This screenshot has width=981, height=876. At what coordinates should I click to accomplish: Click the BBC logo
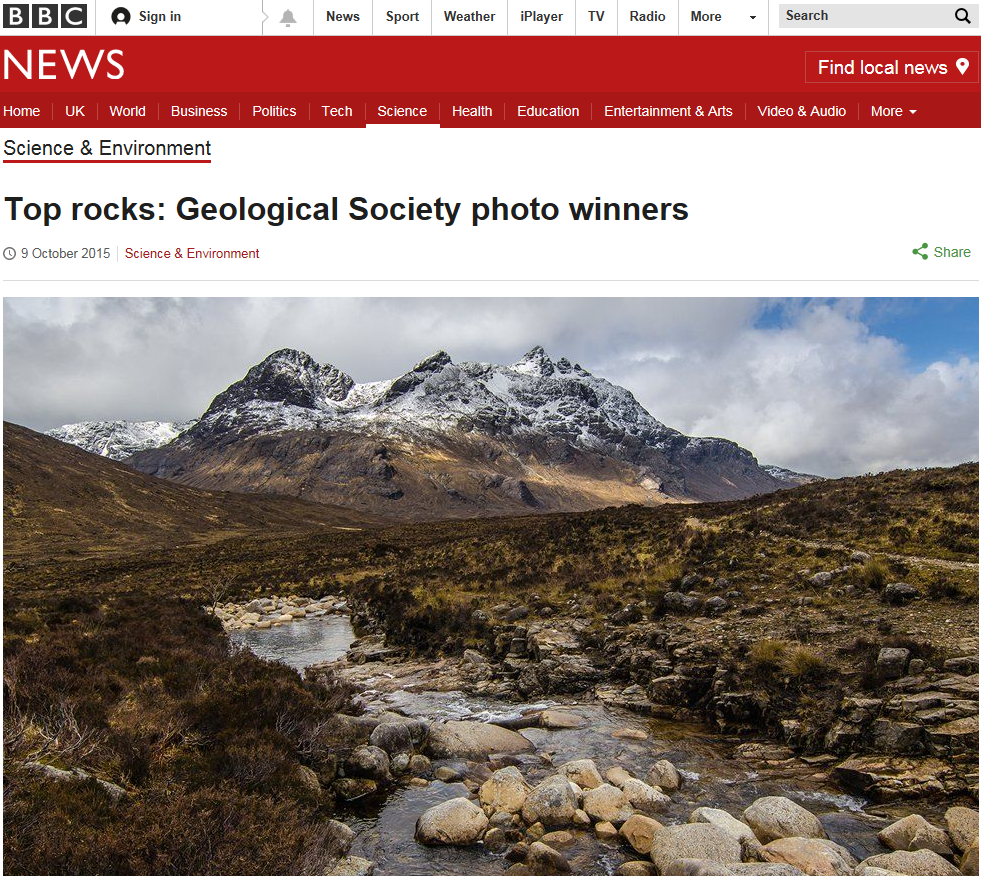[44, 16]
